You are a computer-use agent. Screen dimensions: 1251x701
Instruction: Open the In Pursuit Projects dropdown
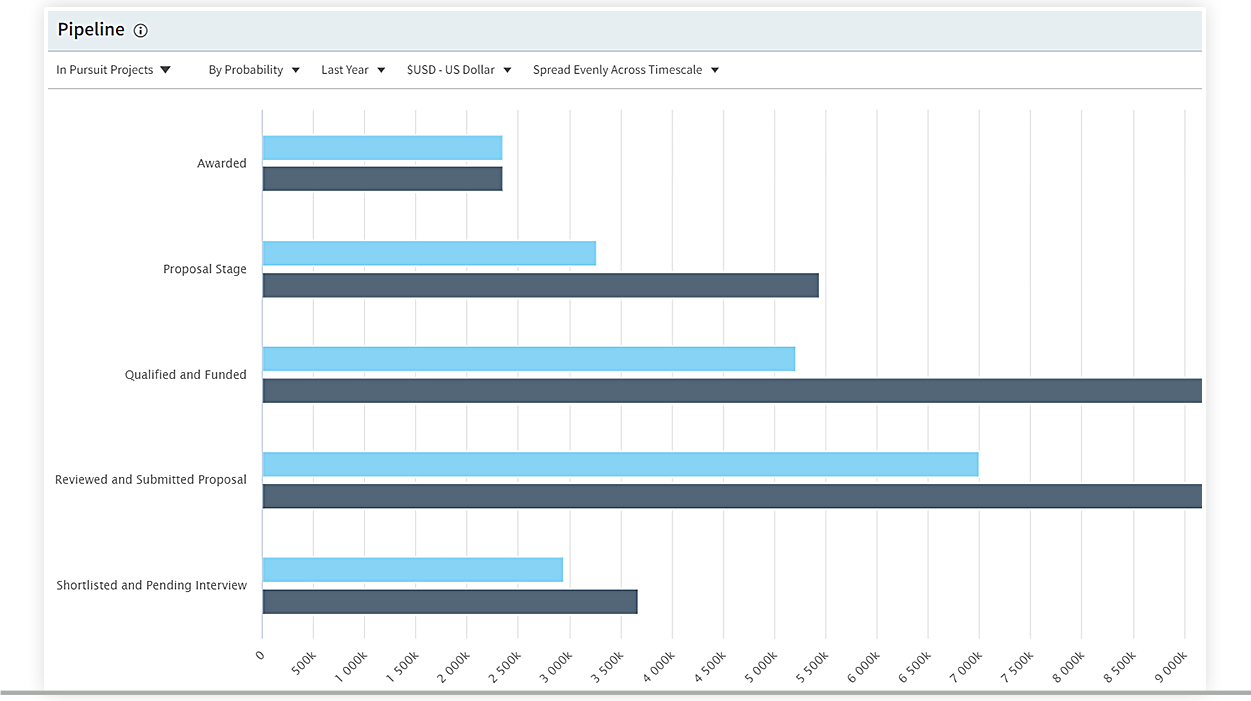105,69
